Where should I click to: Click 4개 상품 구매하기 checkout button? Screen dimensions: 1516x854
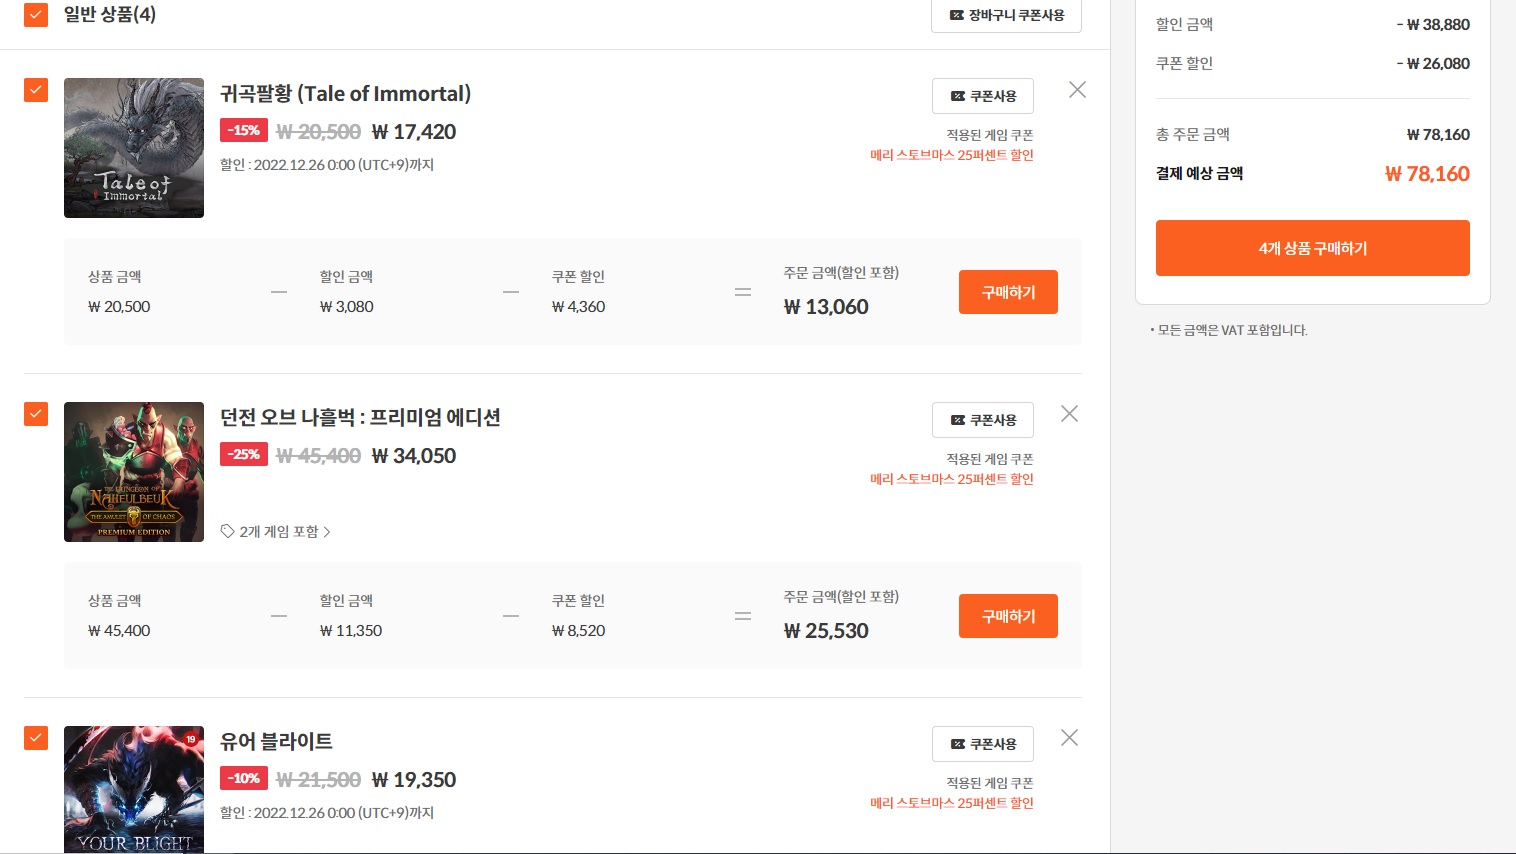pos(1312,248)
